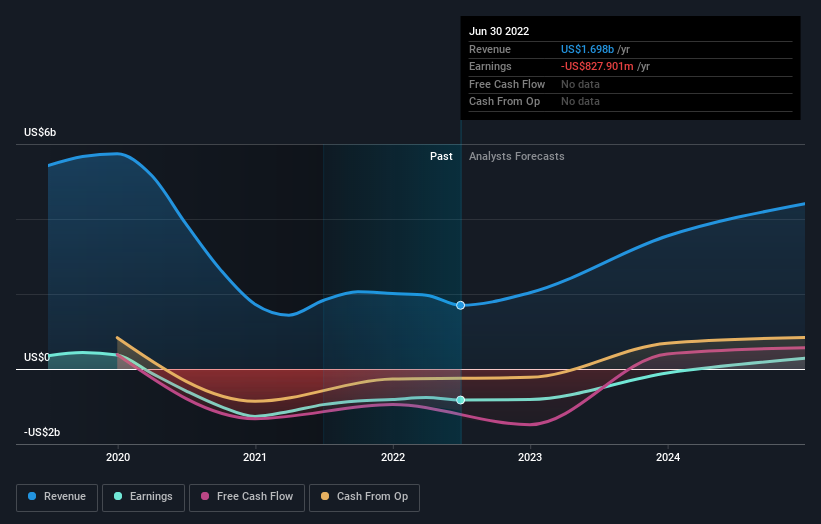Click the 2023 x-axis label
This screenshot has height=524, width=821.
pos(530,457)
